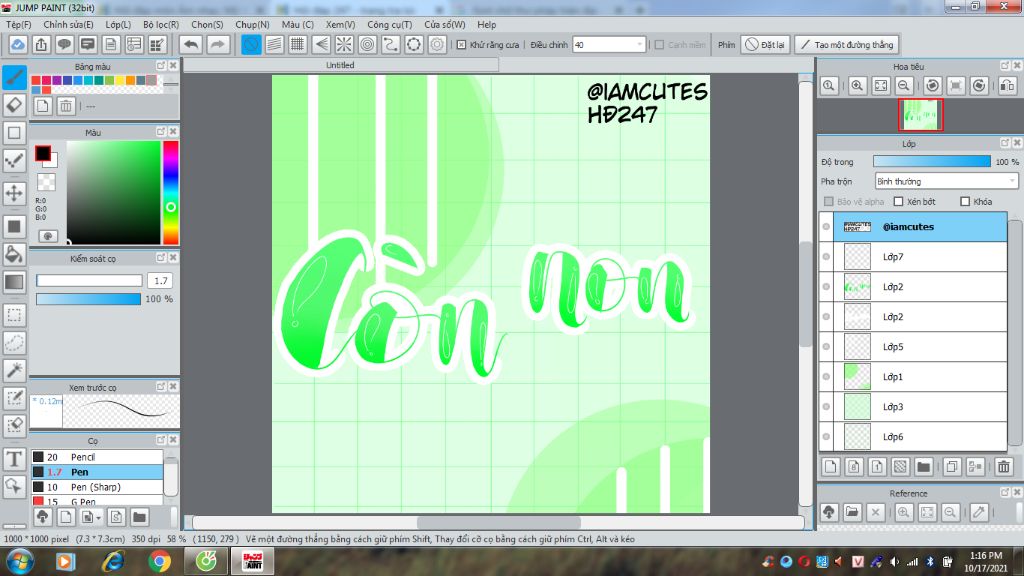The height and width of the screenshot is (576, 1024).
Task: Click Tạo một đường thẳng button
Action: [x=847, y=44]
